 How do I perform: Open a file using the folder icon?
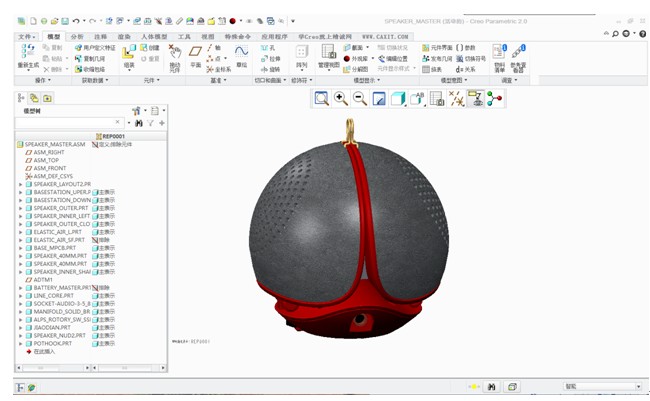54,21
